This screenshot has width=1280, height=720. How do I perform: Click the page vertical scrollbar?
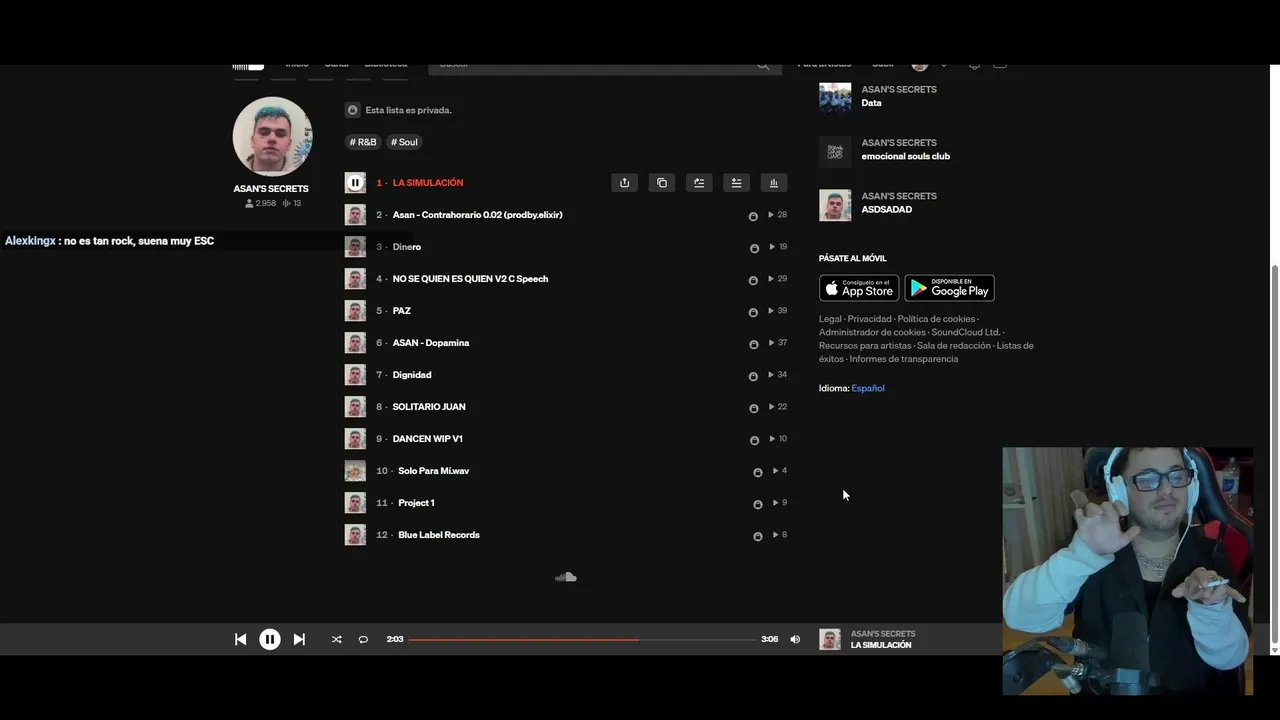click(1274, 455)
